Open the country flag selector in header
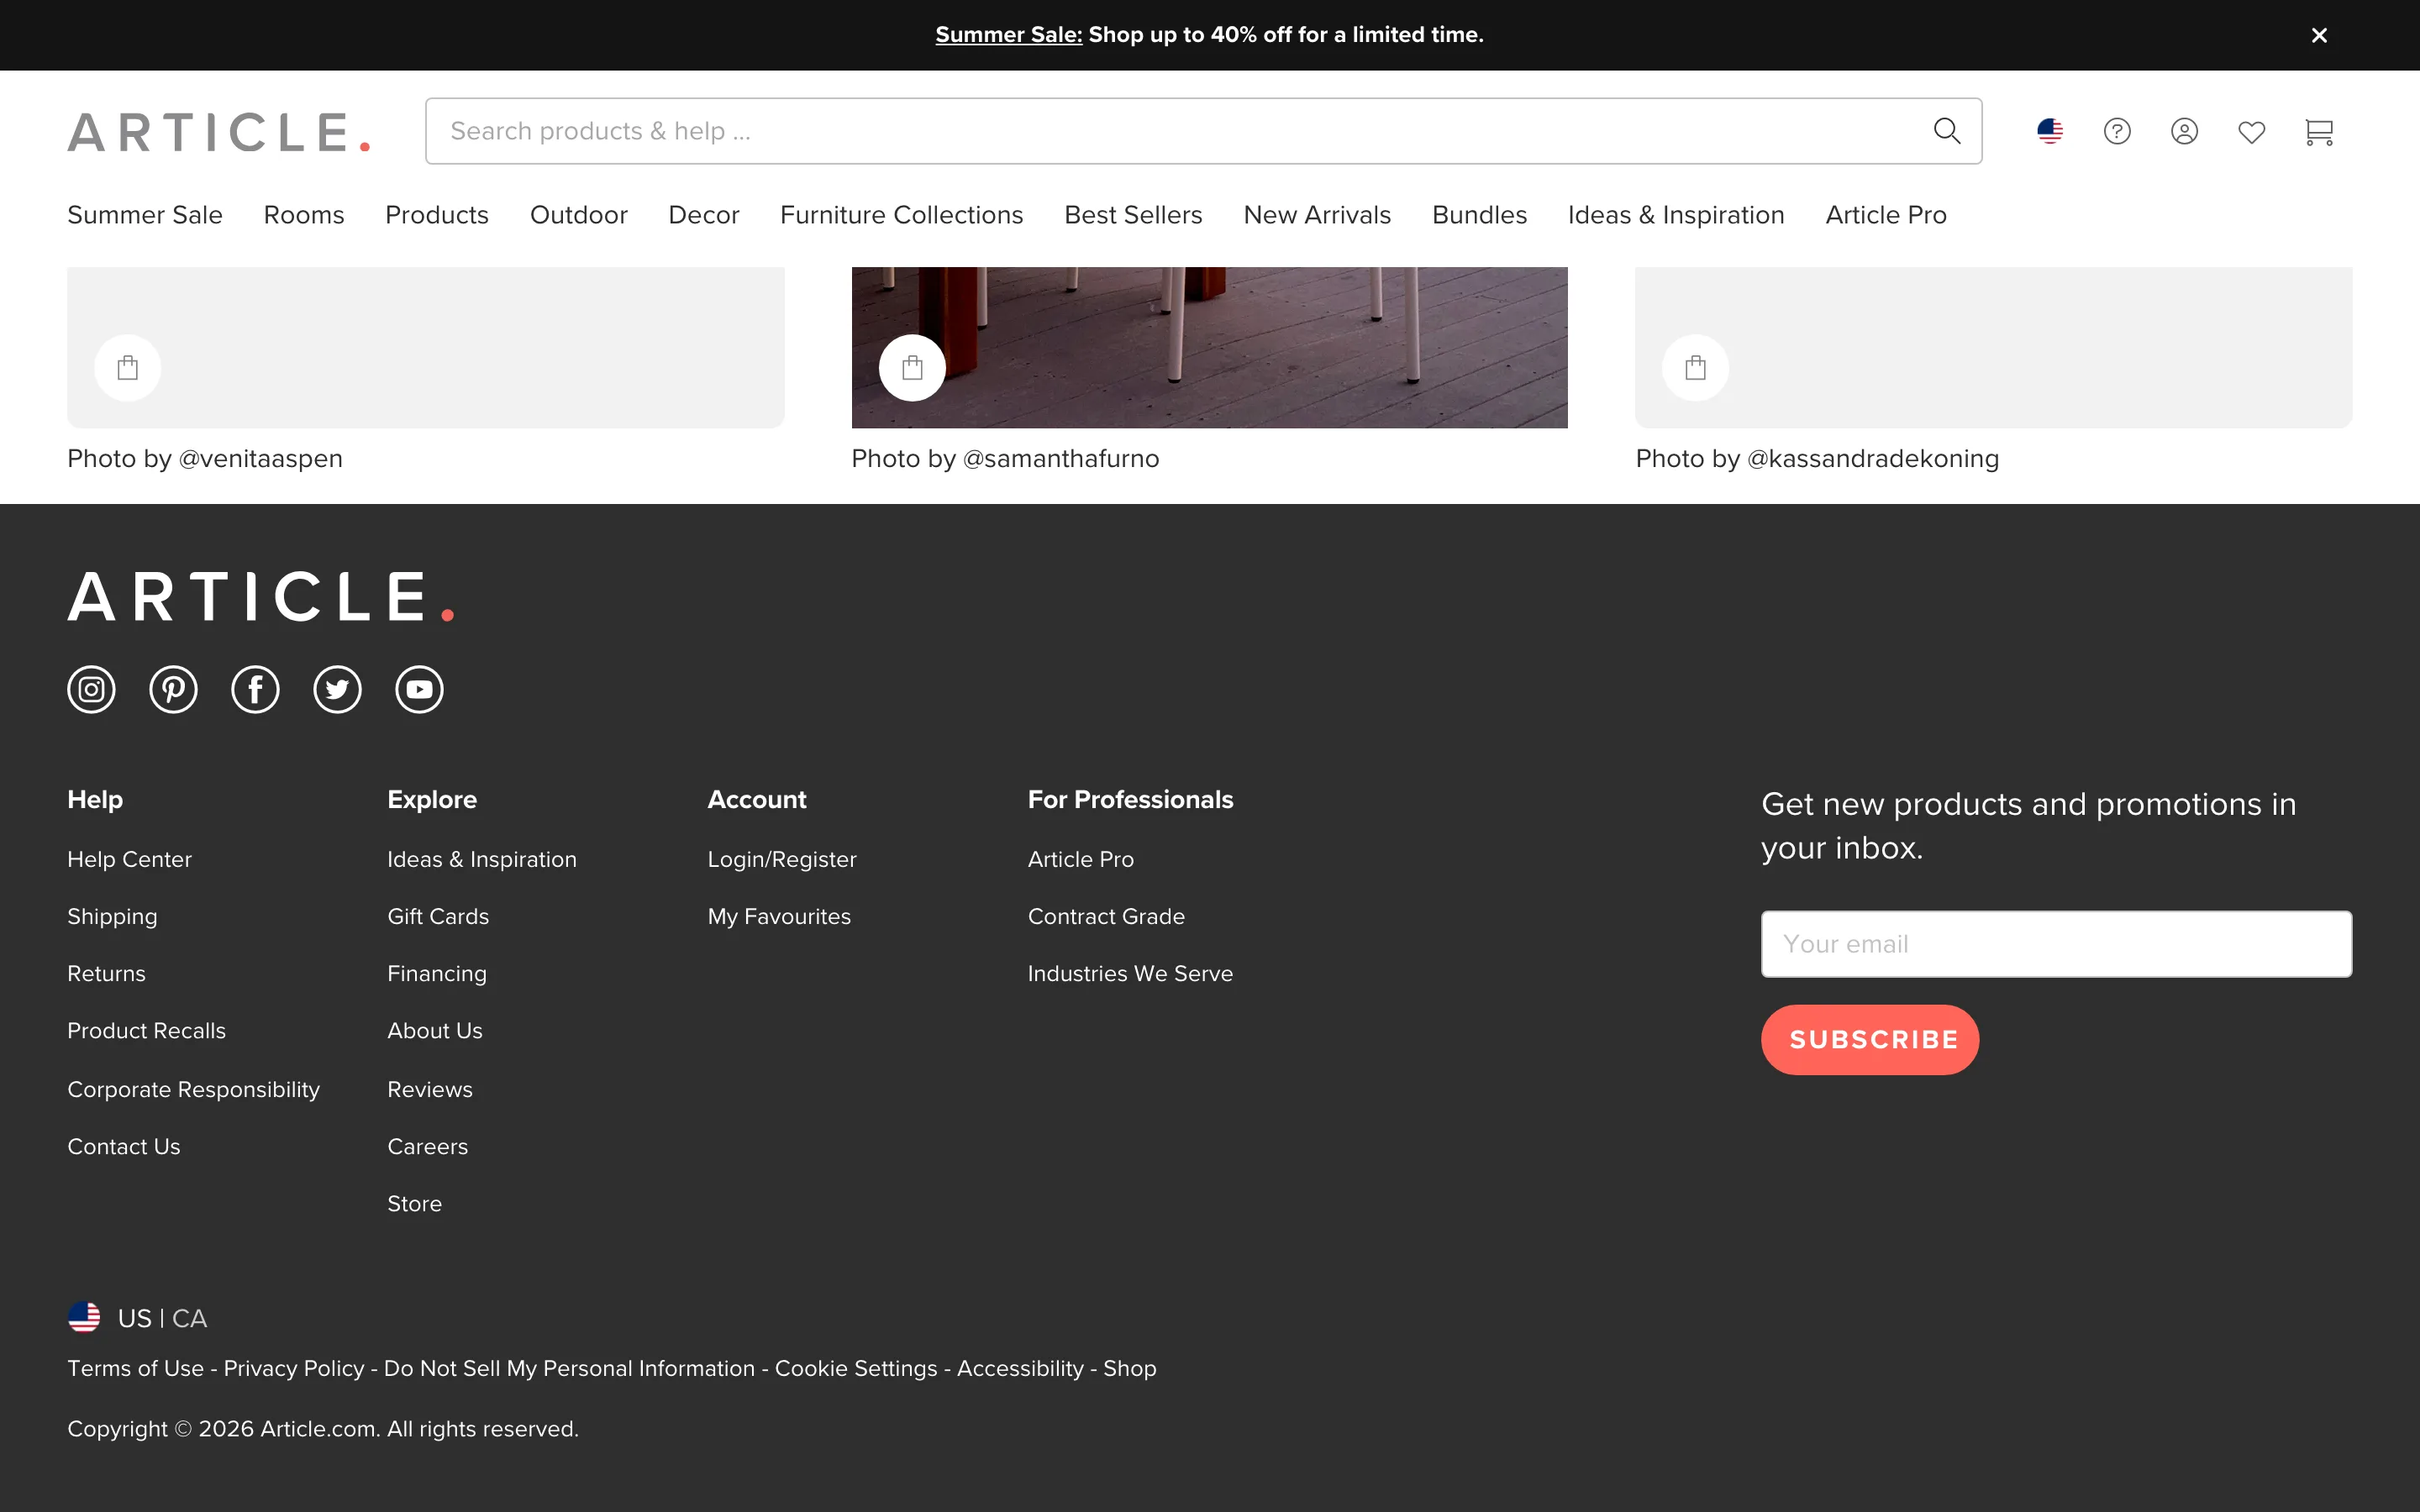This screenshot has height=1512, width=2420. (2050, 131)
